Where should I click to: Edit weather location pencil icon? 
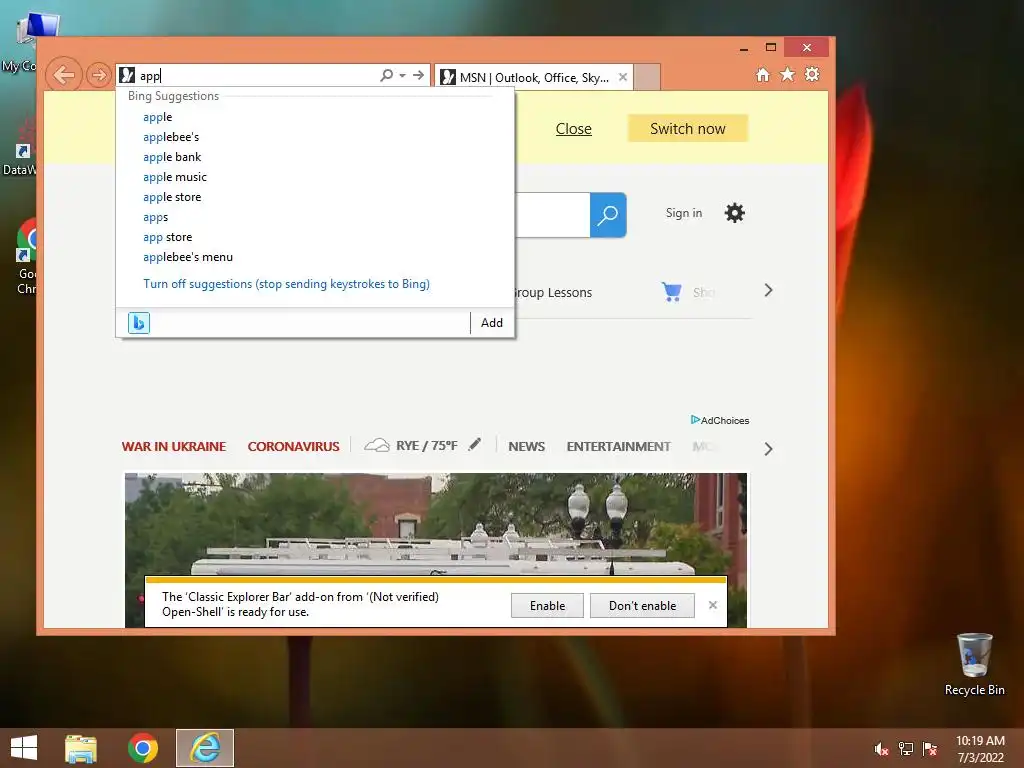[x=475, y=445]
